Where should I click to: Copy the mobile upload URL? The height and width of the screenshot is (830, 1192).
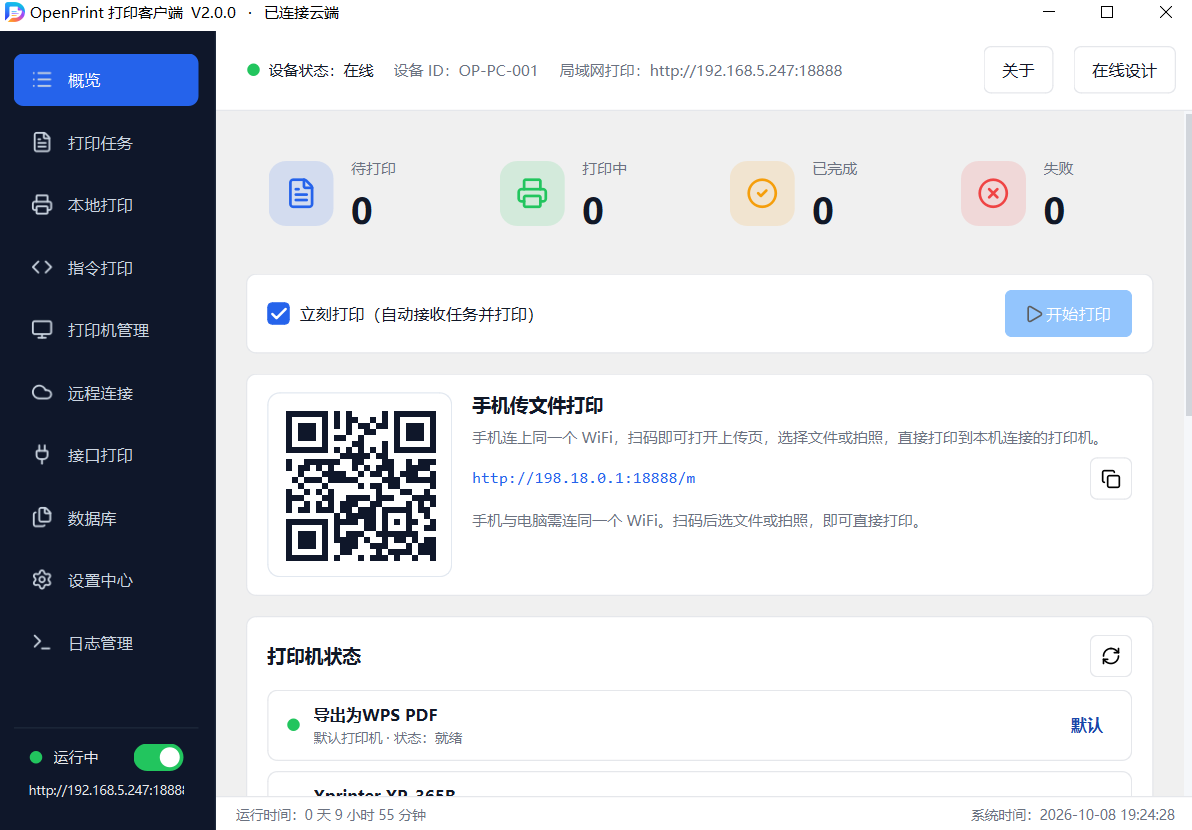coord(1111,479)
